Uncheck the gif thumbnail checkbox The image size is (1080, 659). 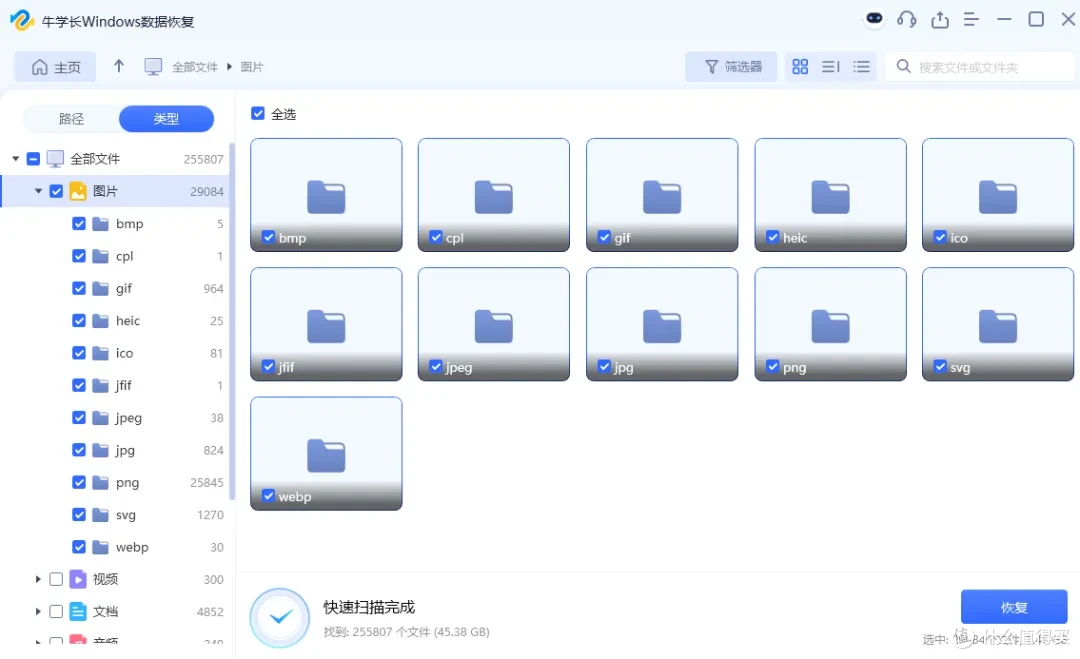pyautogui.click(x=604, y=238)
